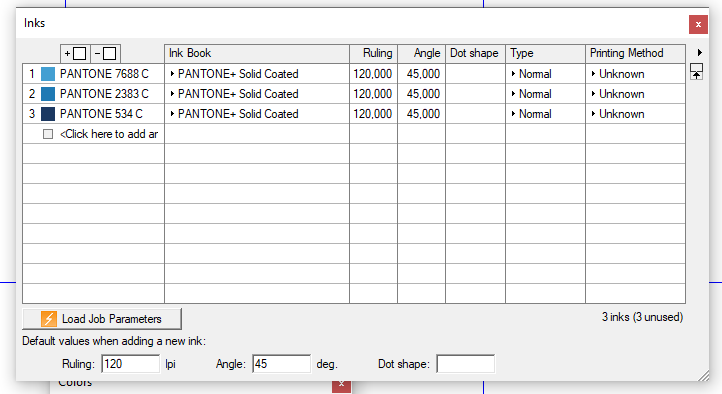
Task: Close the Colors panel behind the dialog
Action: (x=341, y=385)
